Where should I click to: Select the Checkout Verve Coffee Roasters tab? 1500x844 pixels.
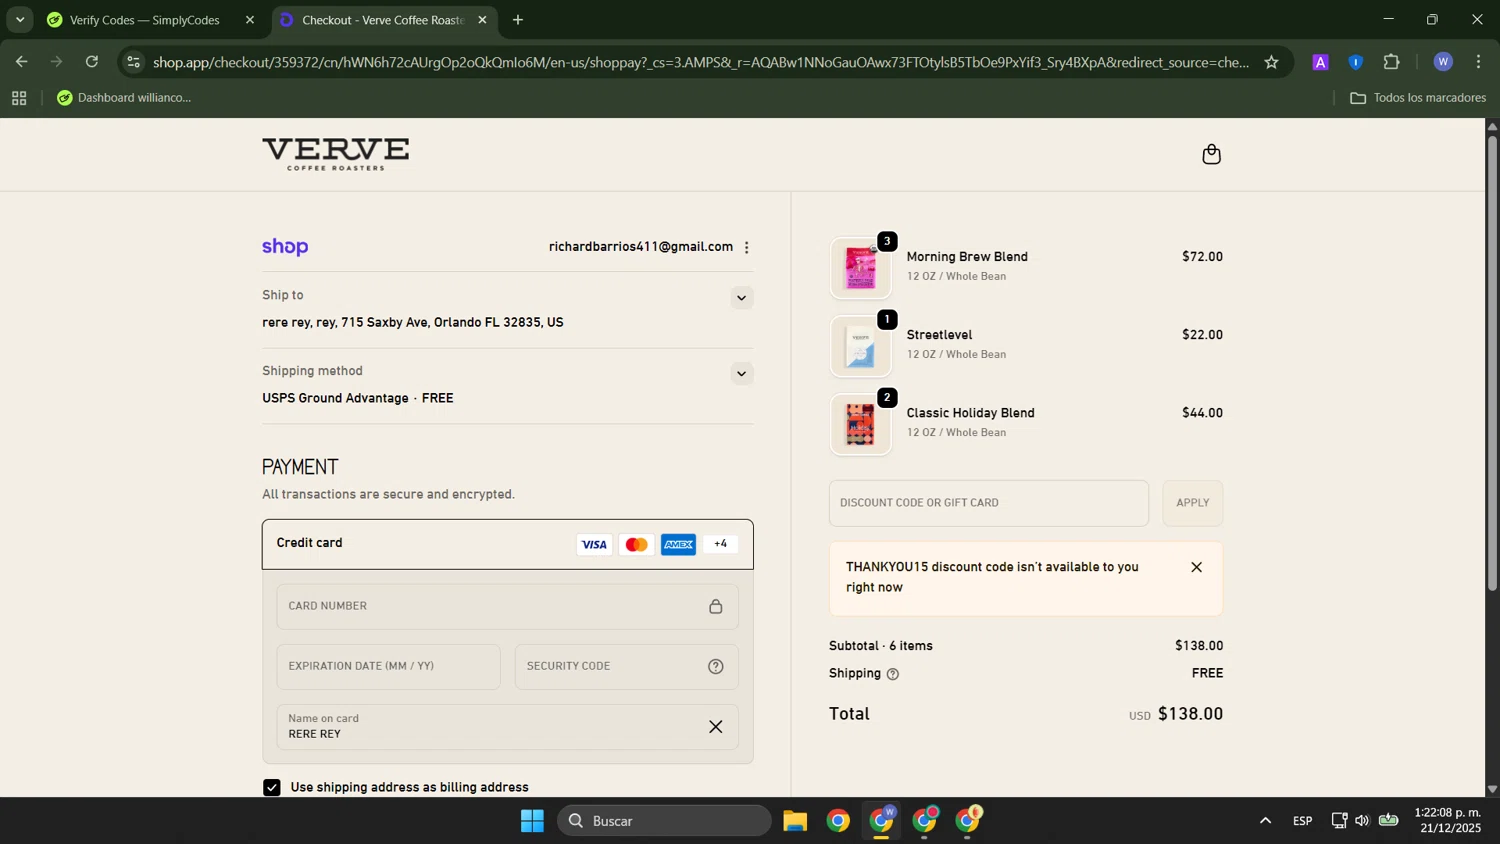383,20
